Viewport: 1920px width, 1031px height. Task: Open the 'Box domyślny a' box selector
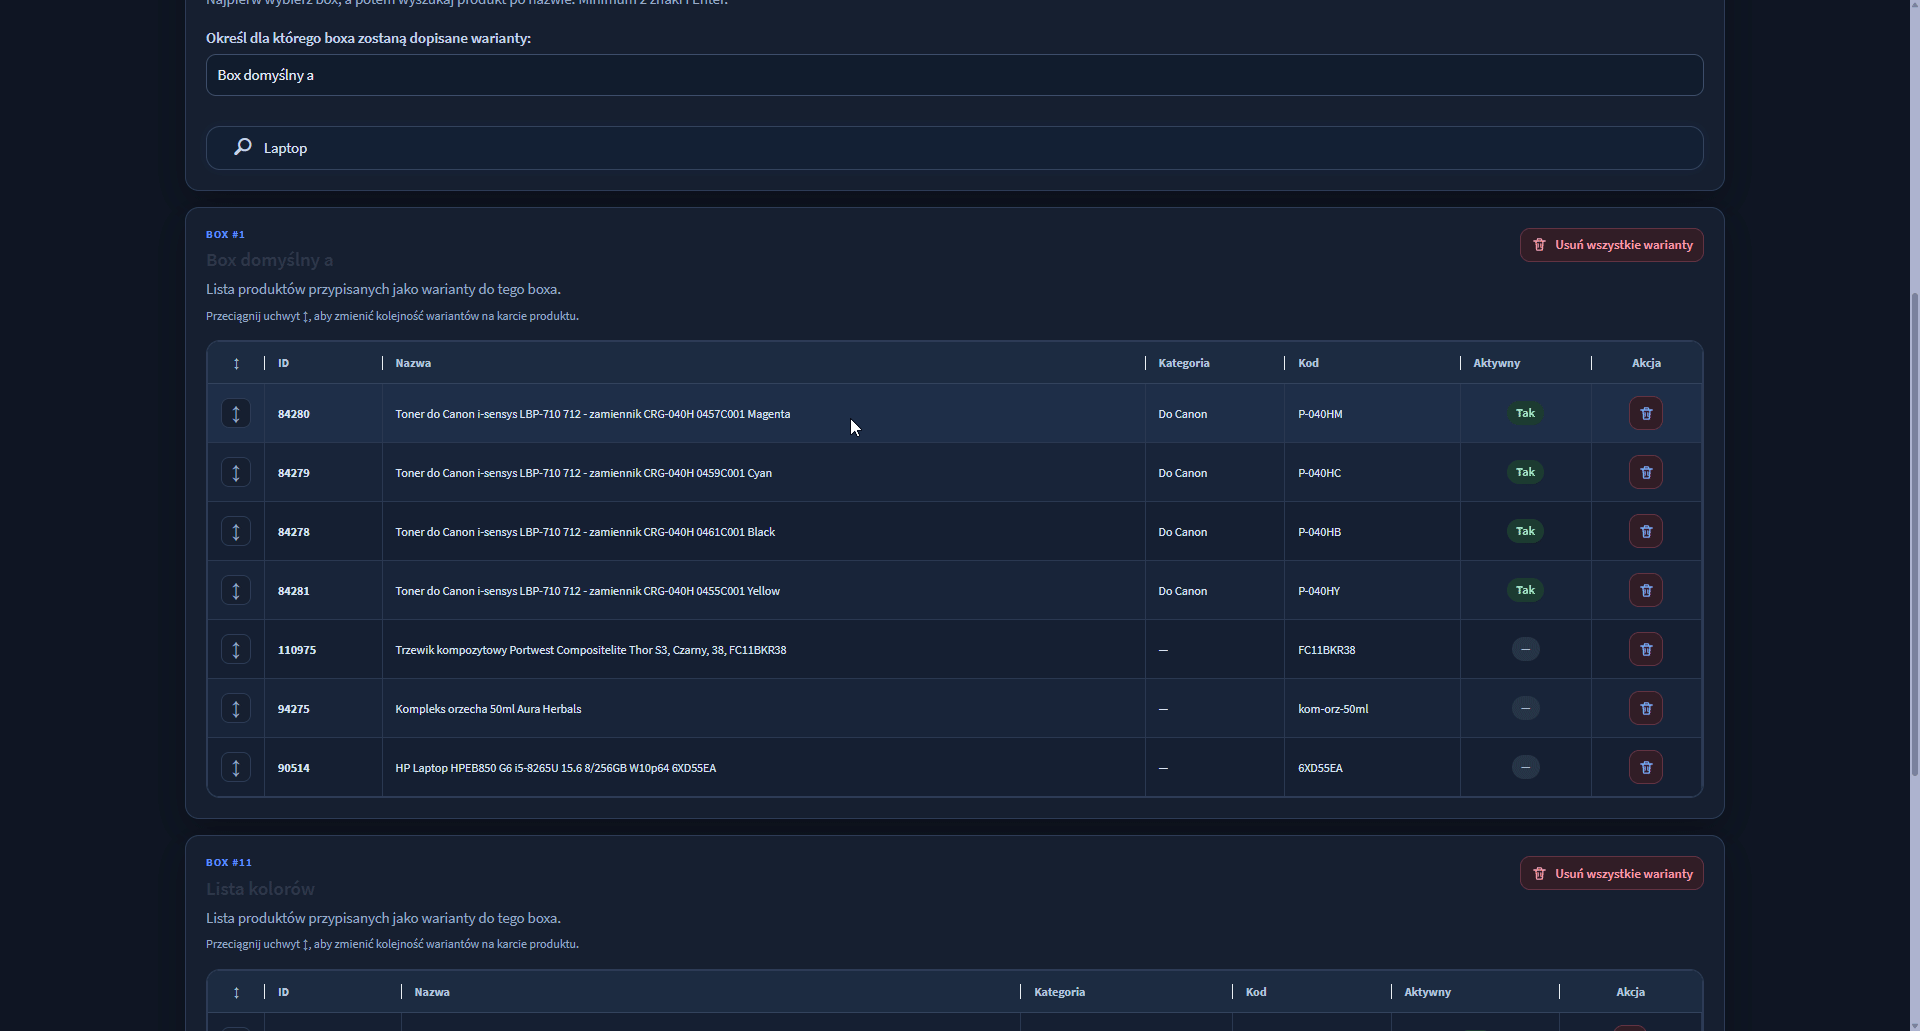coord(954,75)
